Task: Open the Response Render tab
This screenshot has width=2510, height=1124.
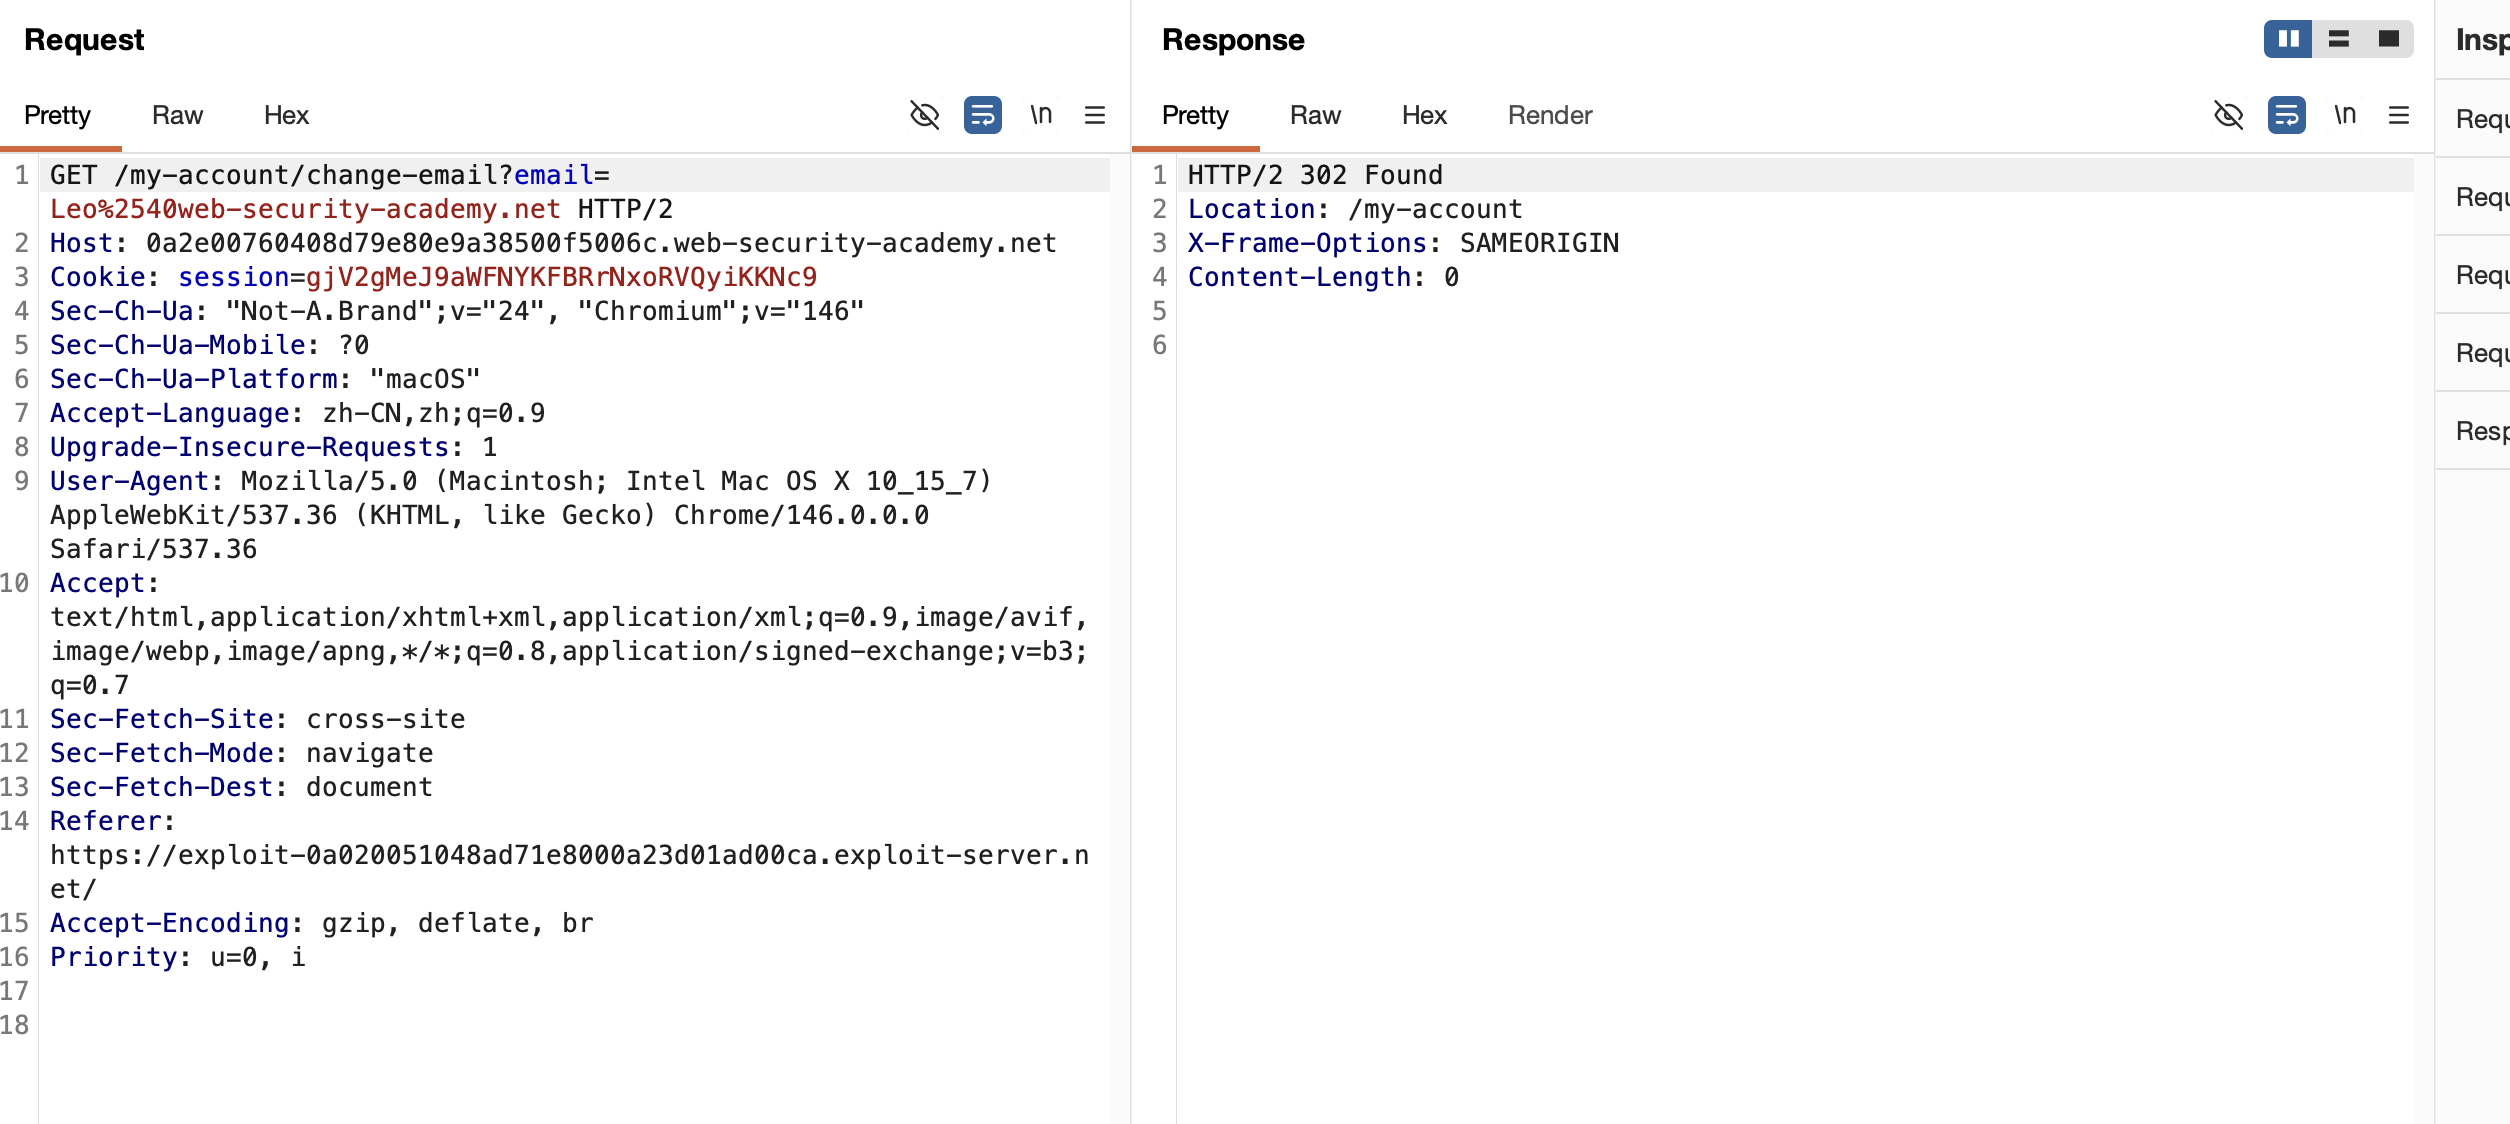Action: (1549, 115)
